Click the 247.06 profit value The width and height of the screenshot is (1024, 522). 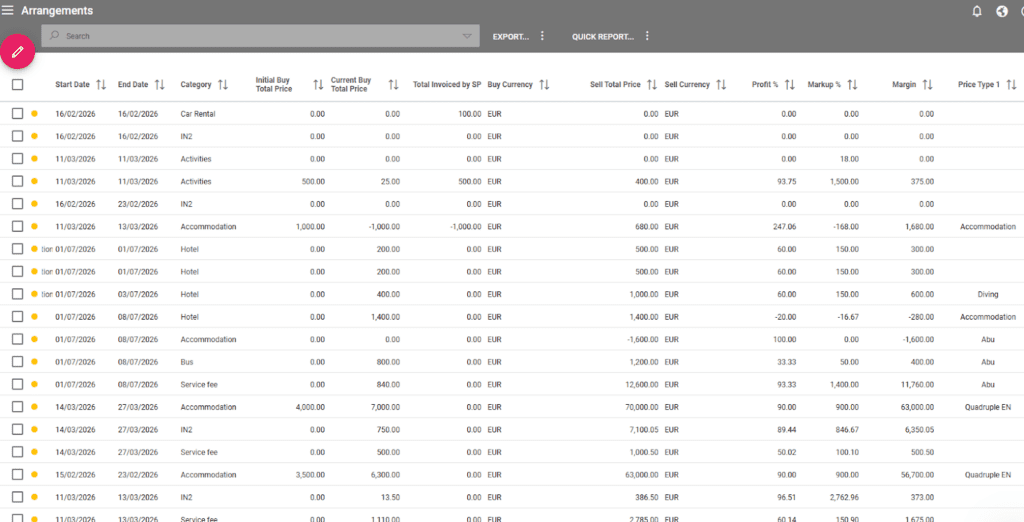(x=785, y=226)
